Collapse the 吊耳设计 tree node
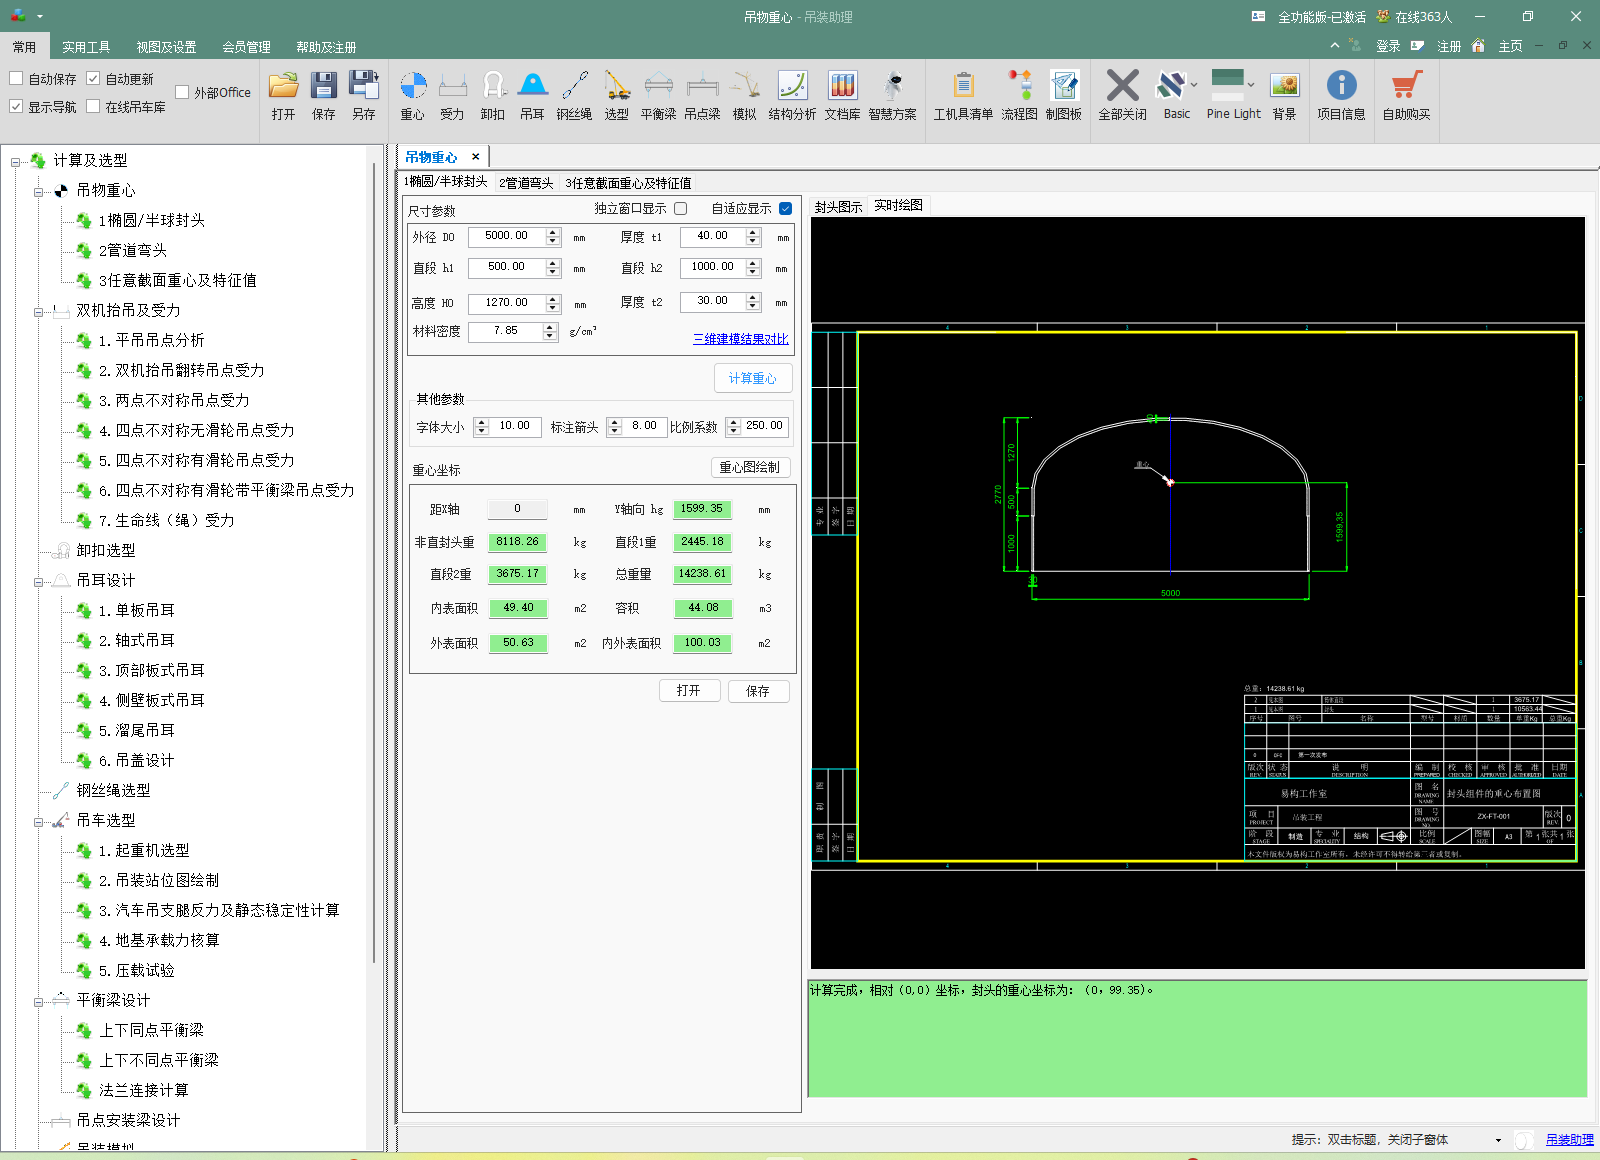1600x1160 pixels. click(39, 581)
